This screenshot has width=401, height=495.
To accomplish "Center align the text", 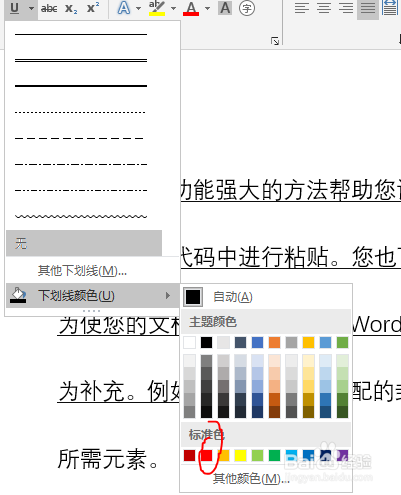I will (324, 8).
